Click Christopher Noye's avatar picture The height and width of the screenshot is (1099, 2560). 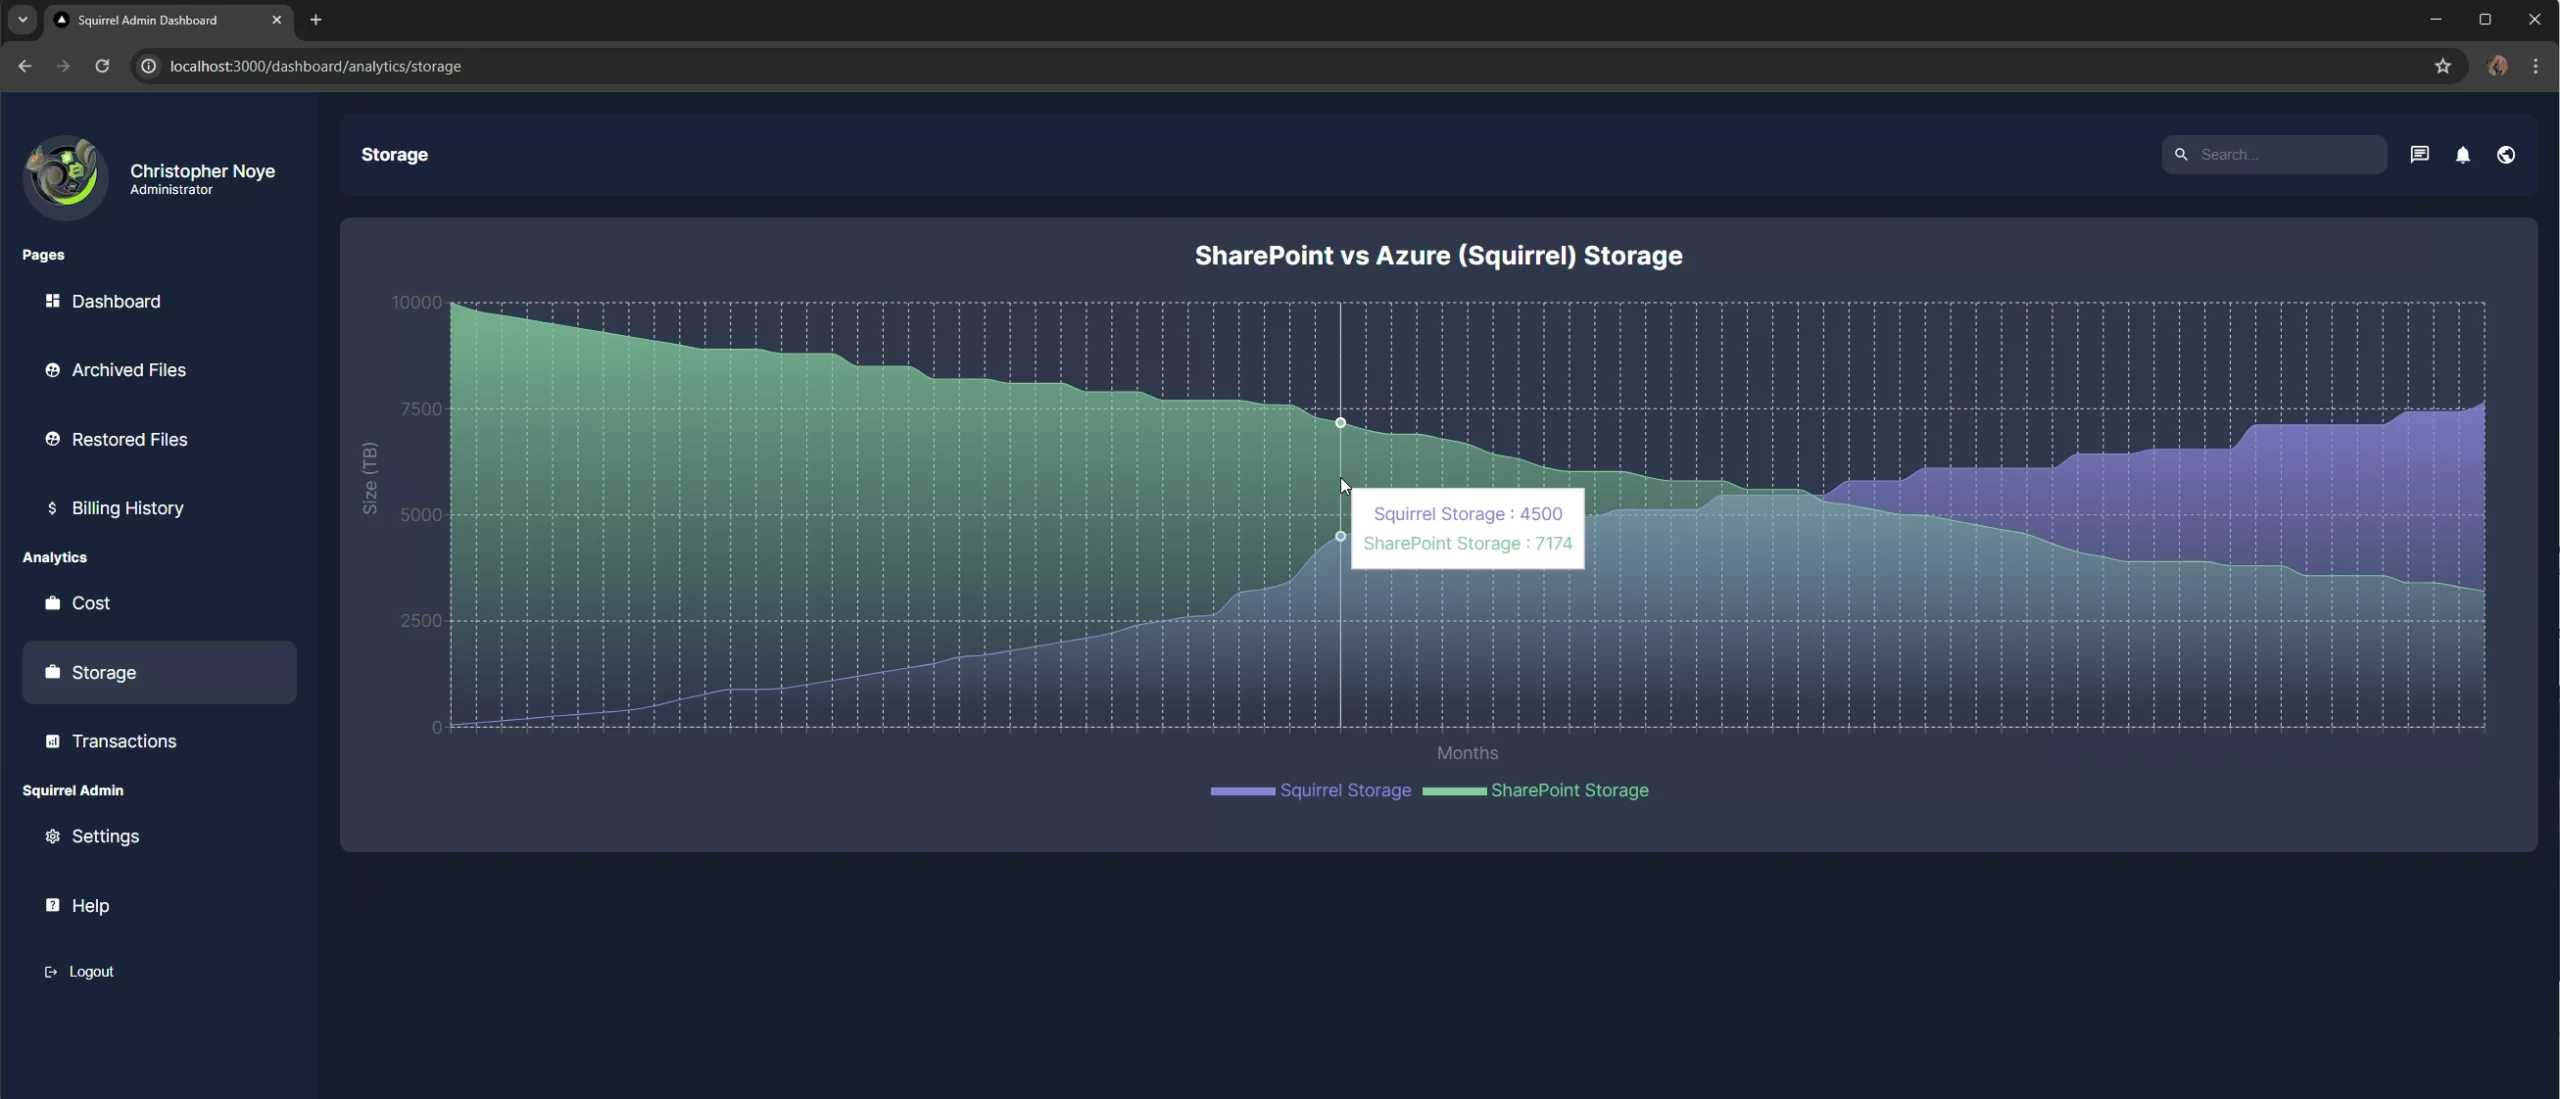point(65,177)
